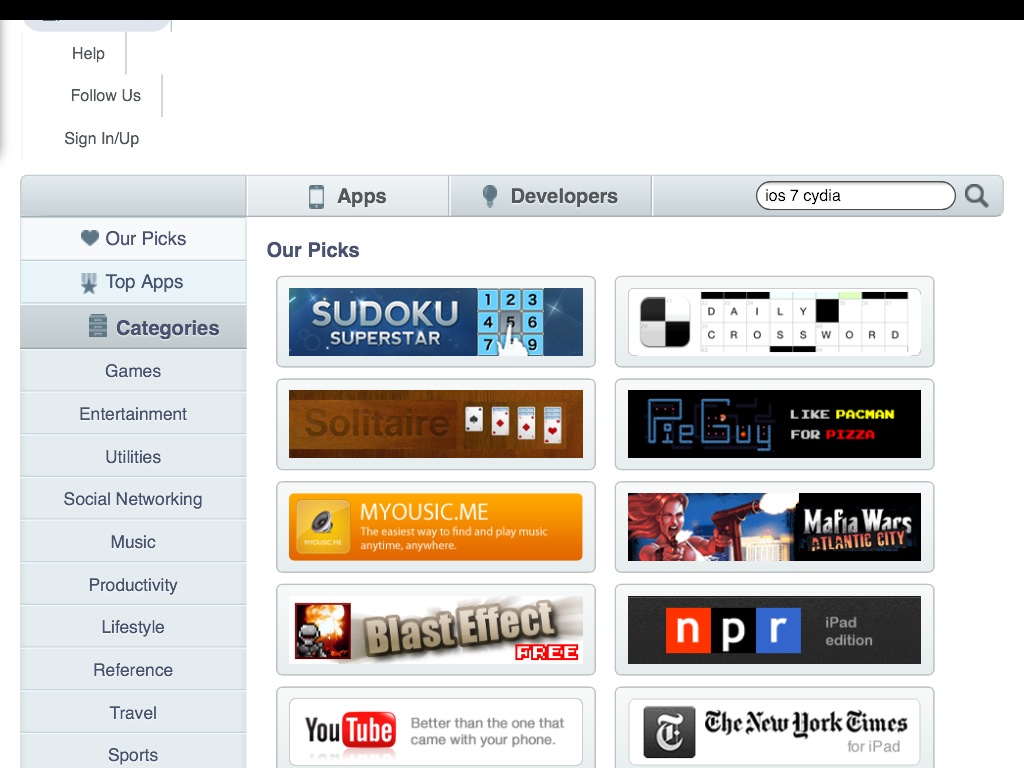Click the search field containing ios 7 cydia

pyautogui.click(x=855, y=196)
